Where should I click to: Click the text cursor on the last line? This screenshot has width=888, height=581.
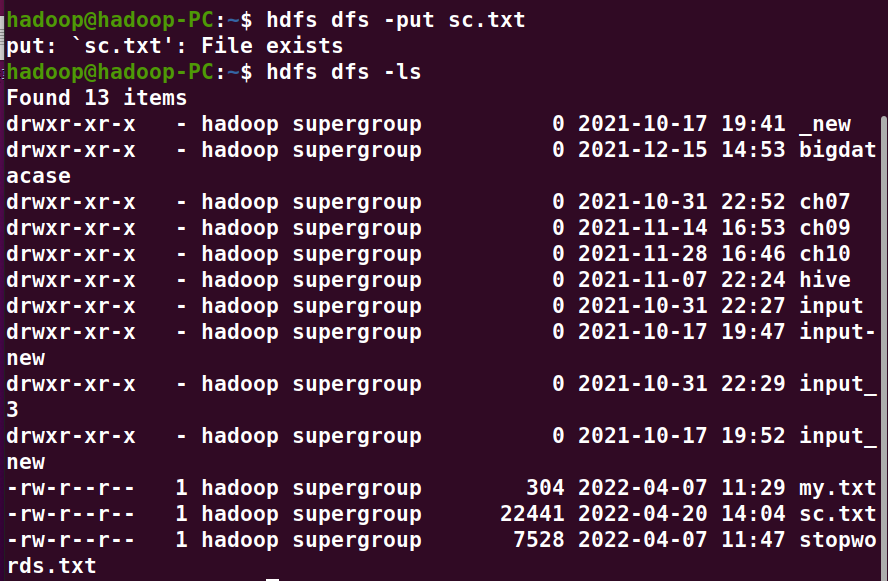coord(273,578)
